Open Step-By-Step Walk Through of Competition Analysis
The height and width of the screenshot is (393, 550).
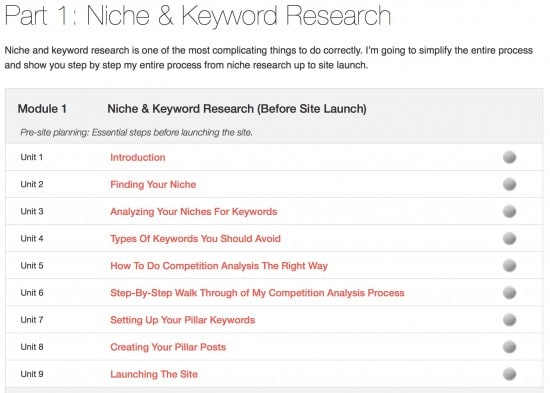coord(257,293)
